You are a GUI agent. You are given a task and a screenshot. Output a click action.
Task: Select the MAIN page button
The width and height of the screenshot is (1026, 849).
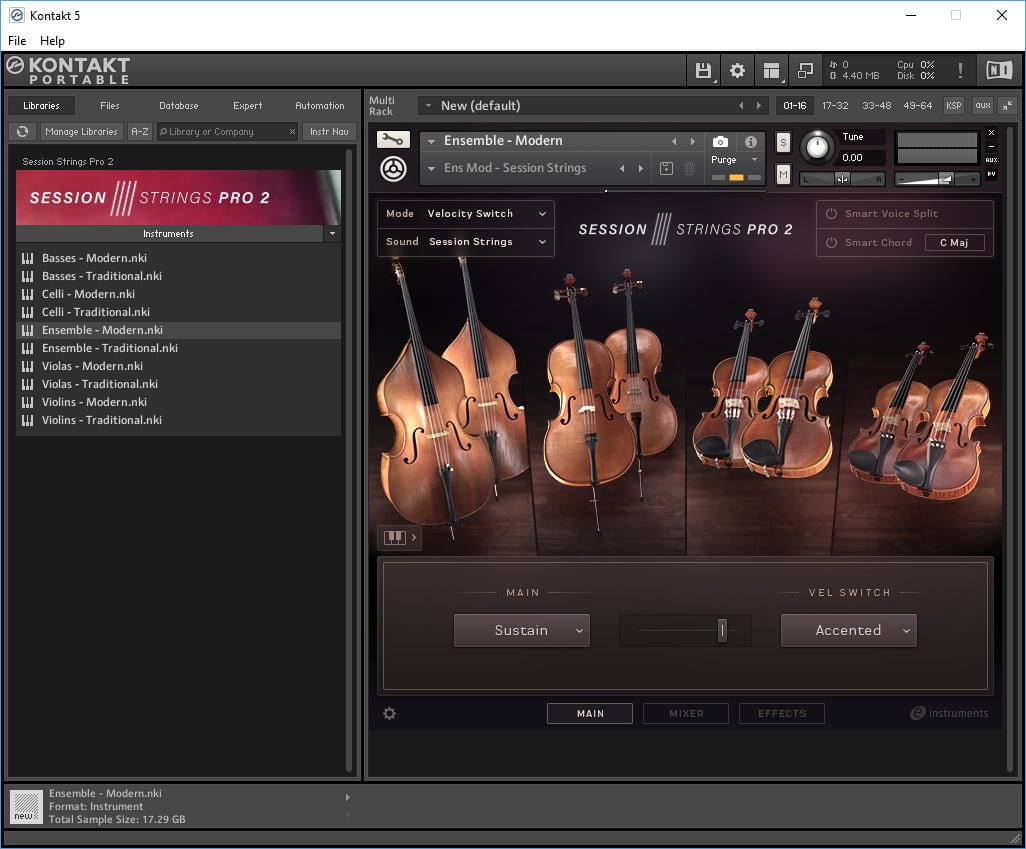(x=590, y=714)
